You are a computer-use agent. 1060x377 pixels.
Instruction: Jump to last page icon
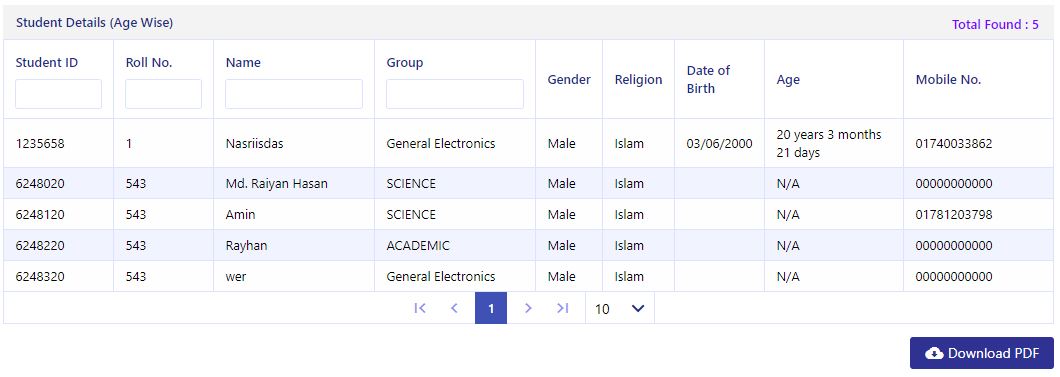(x=562, y=308)
